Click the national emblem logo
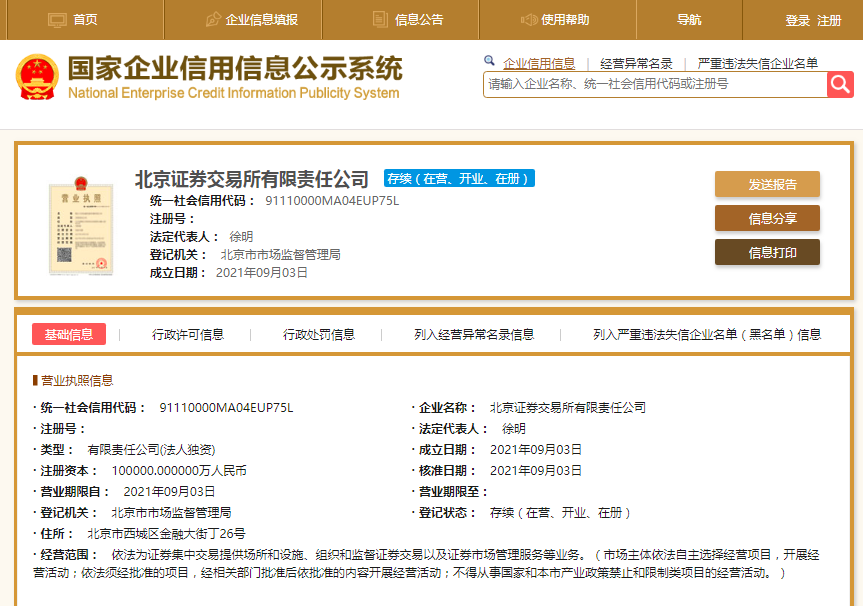This screenshot has width=863, height=606. click(37, 77)
